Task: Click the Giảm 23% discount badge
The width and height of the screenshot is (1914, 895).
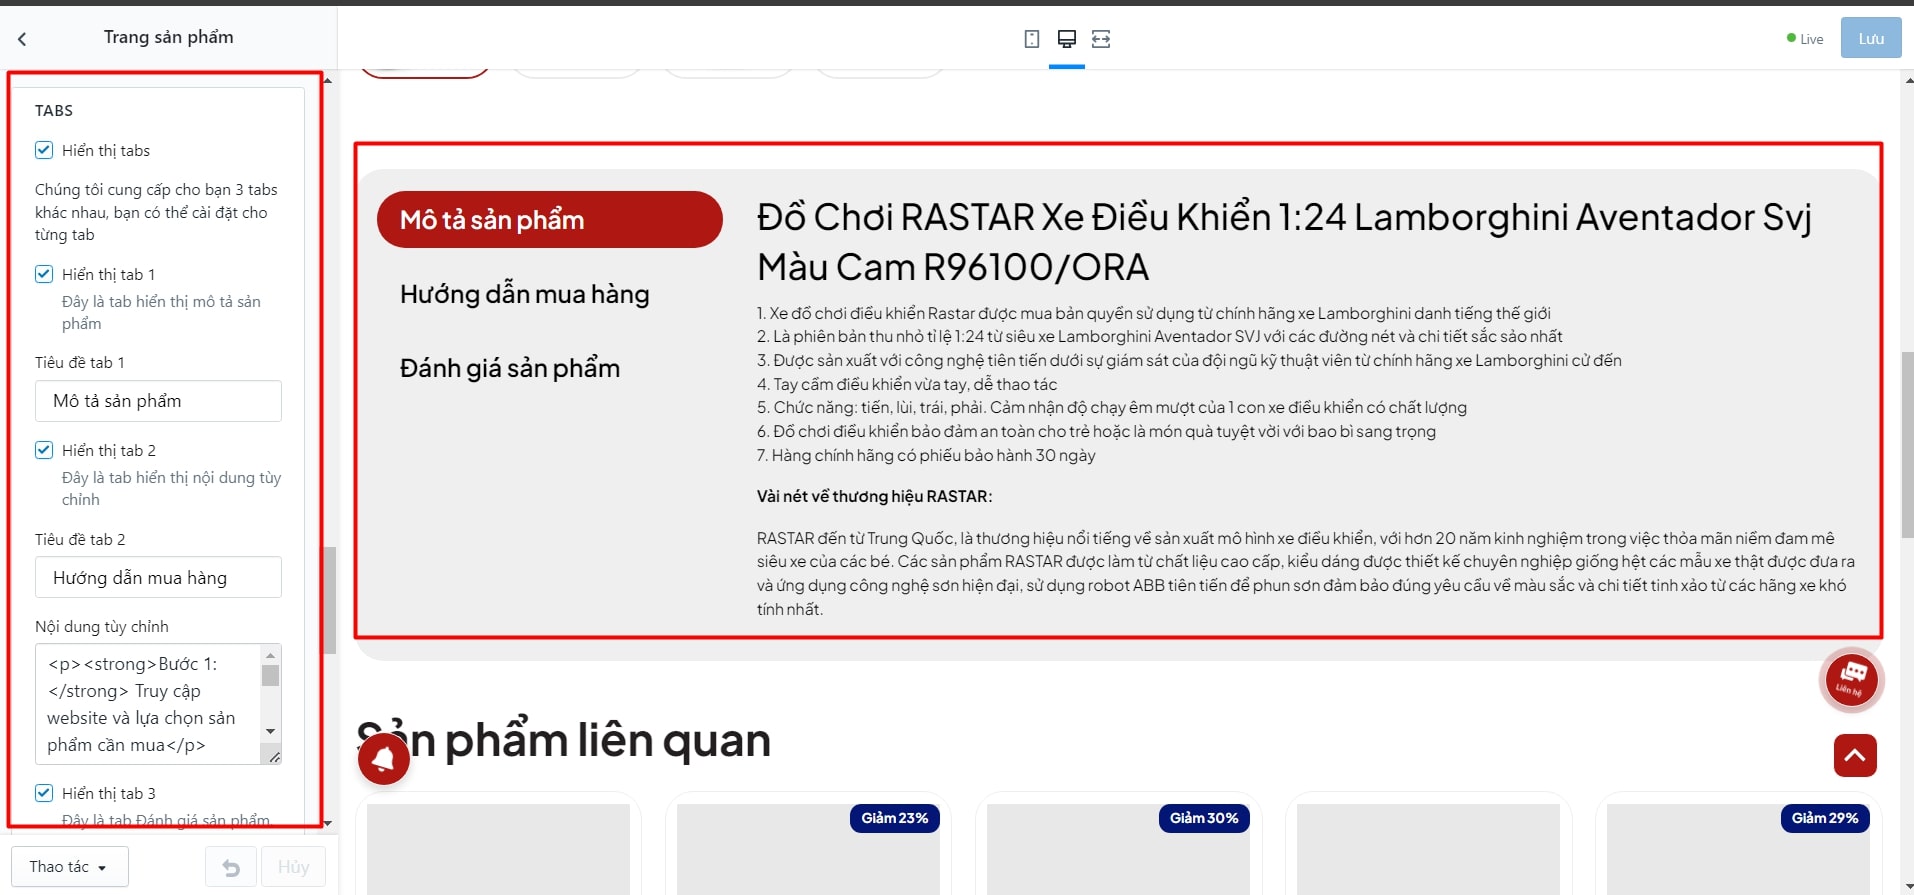Action: point(895,818)
